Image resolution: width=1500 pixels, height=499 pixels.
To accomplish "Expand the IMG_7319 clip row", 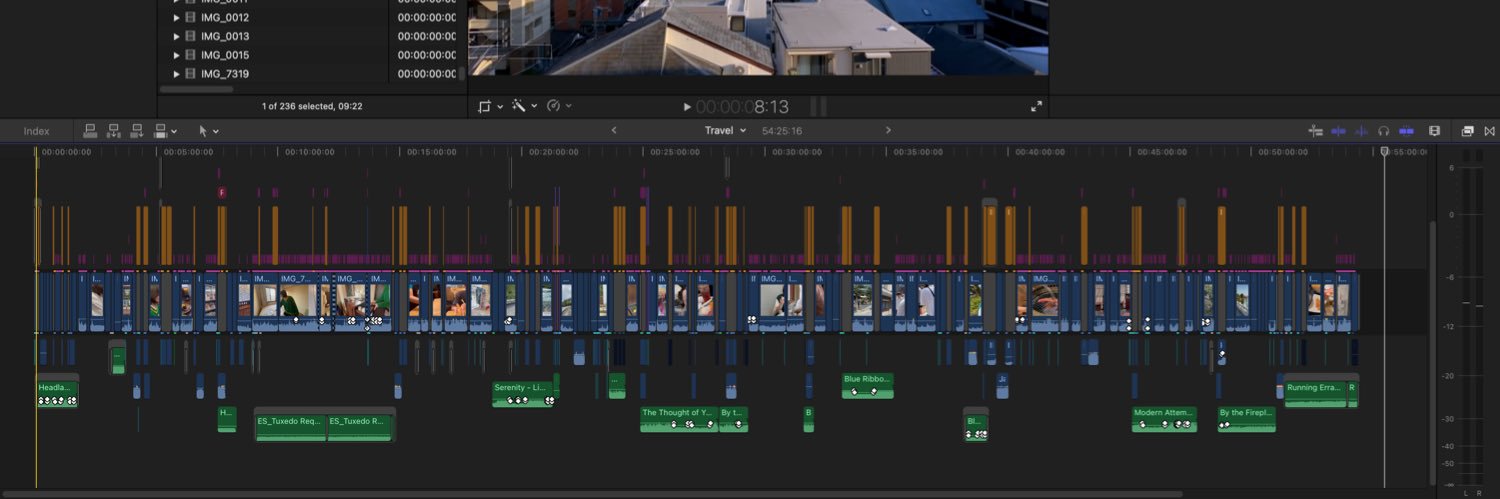I will pyautogui.click(x=177, y=74).
